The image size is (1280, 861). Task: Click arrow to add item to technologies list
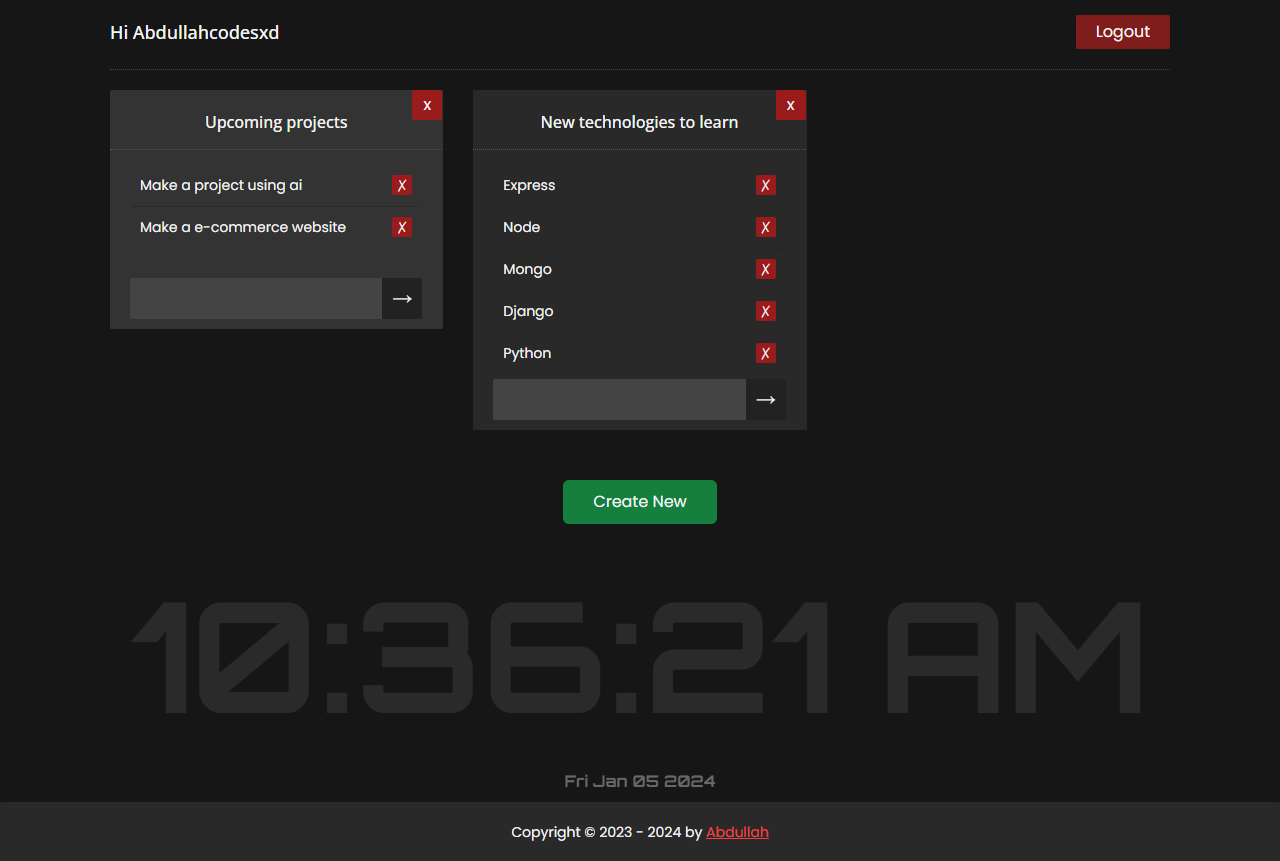pyautogui.click(x=765, y=400)
